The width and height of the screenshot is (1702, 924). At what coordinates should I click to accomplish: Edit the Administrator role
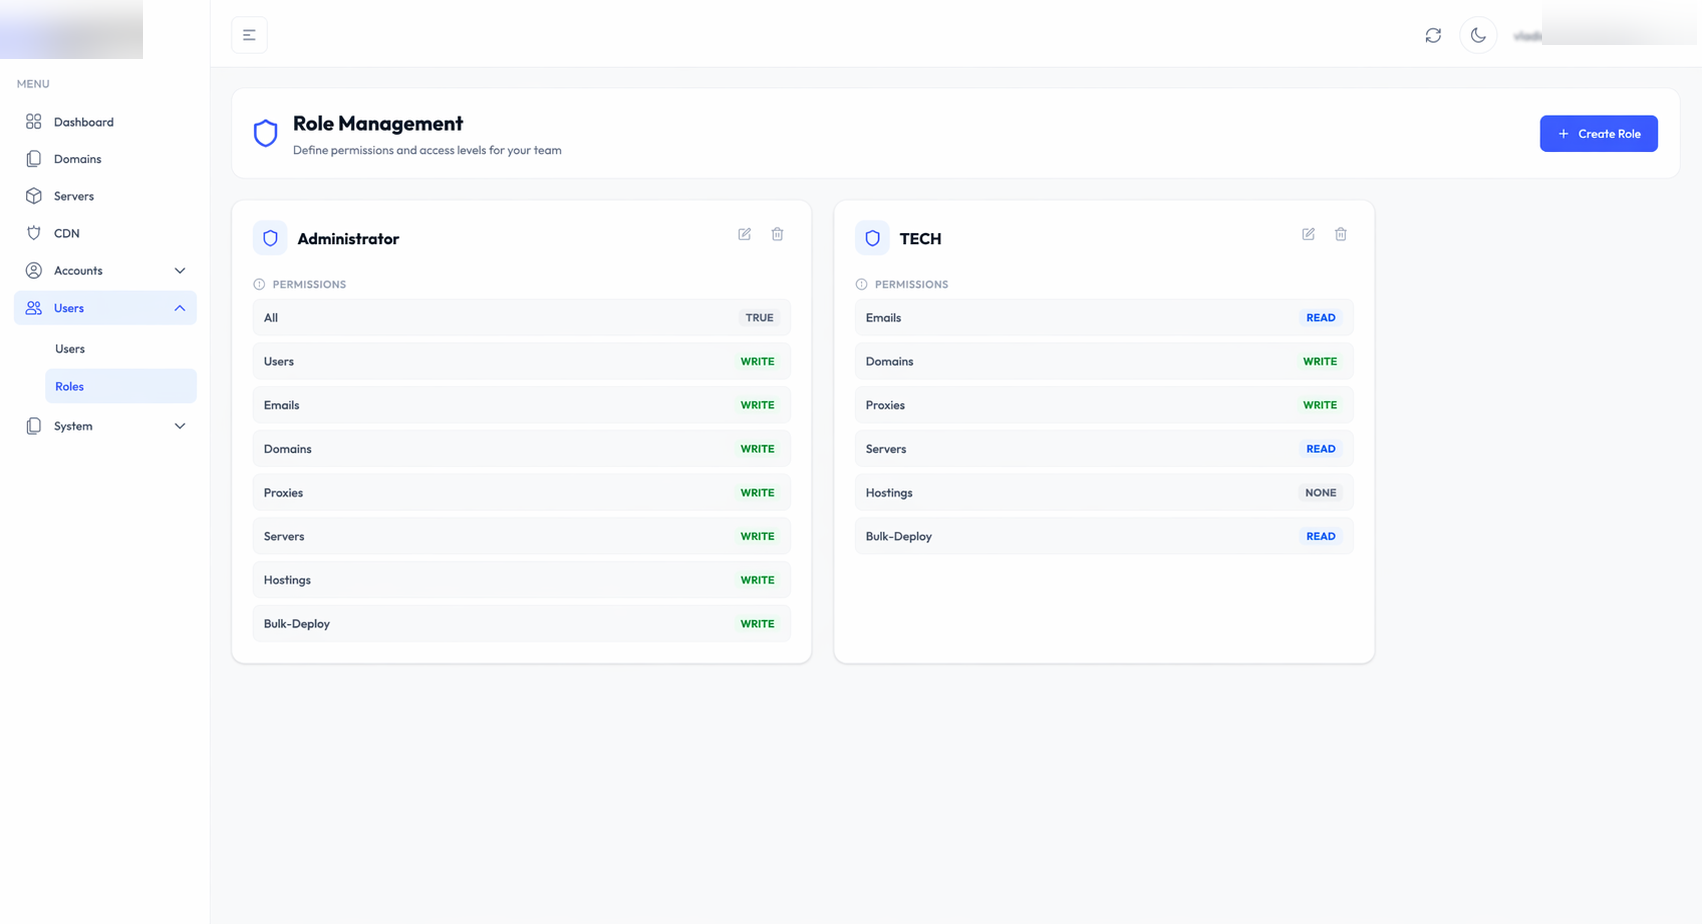click(744, 234)
